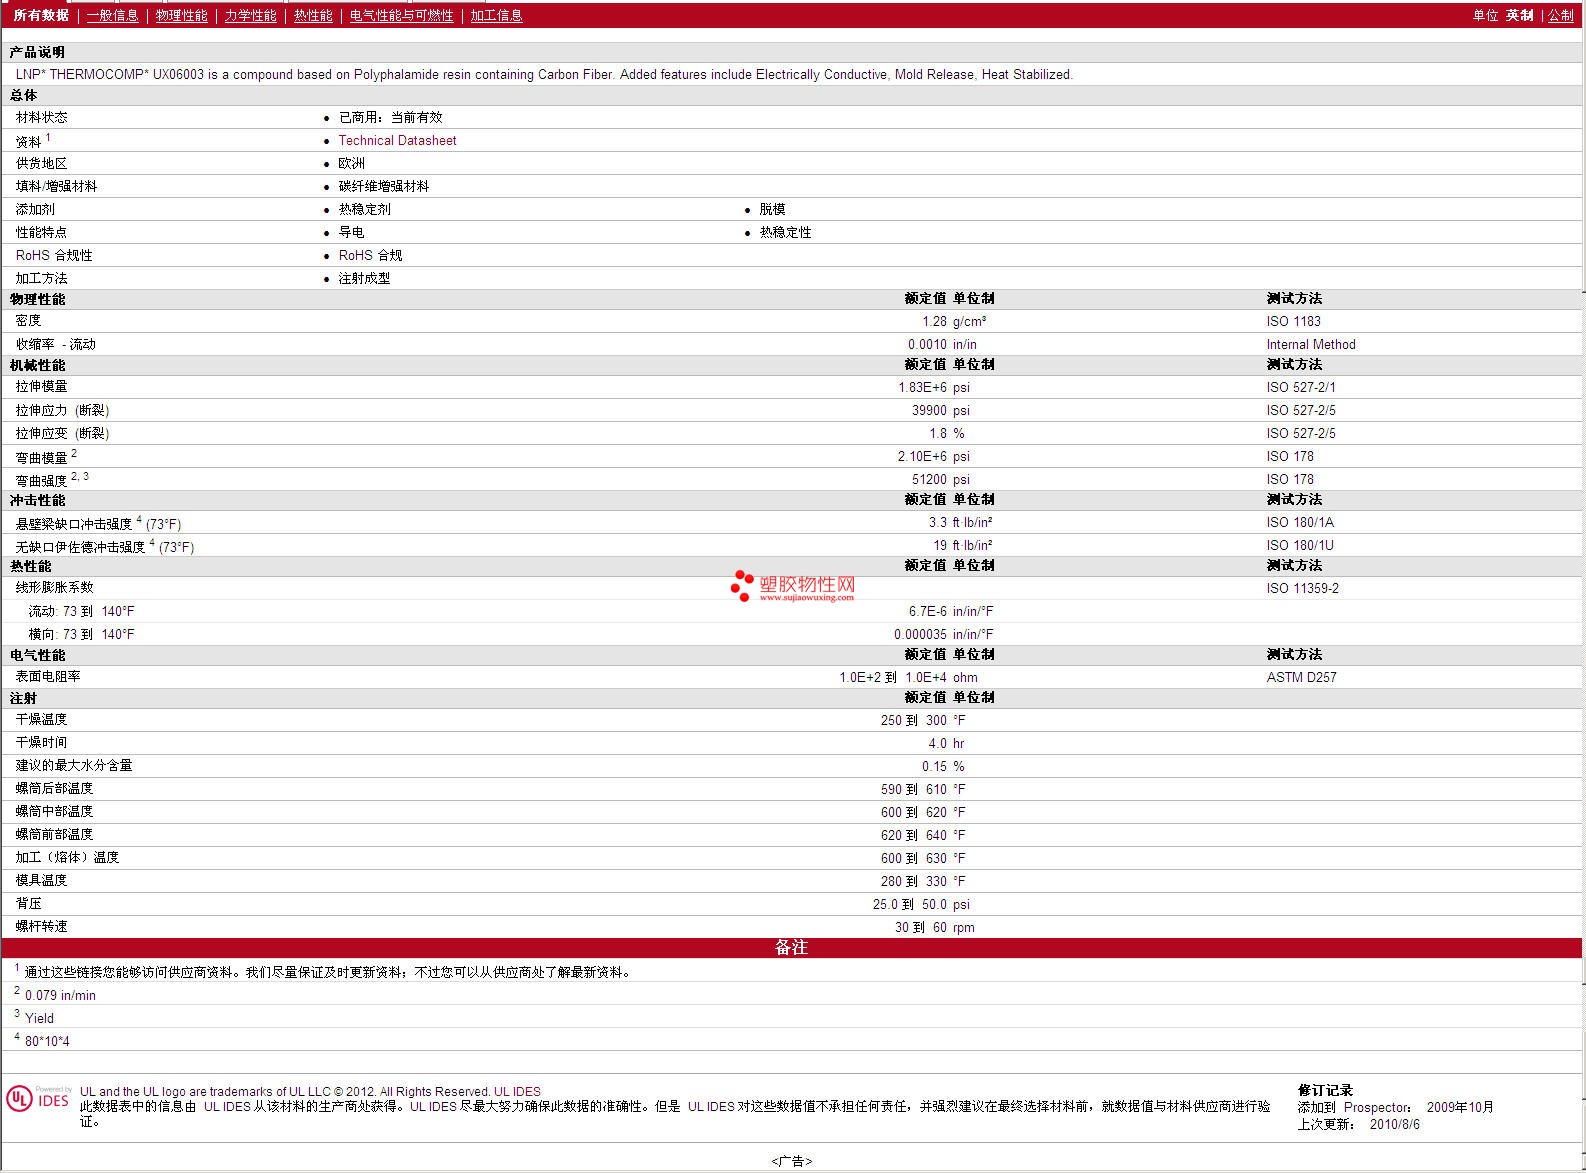Switch units to 公制
The height and width of the screenshot is (1173, 1586).
tap(1561, 16)
